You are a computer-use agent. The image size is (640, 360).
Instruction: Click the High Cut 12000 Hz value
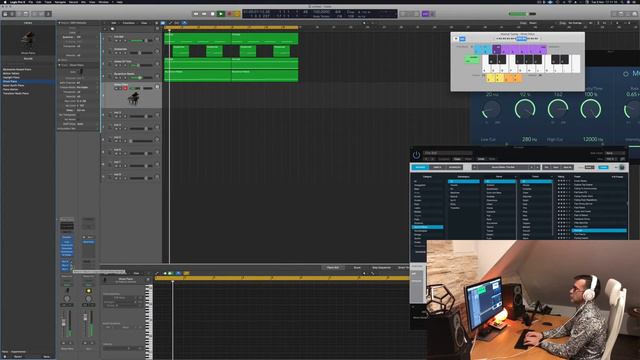[x=593, y=140]
